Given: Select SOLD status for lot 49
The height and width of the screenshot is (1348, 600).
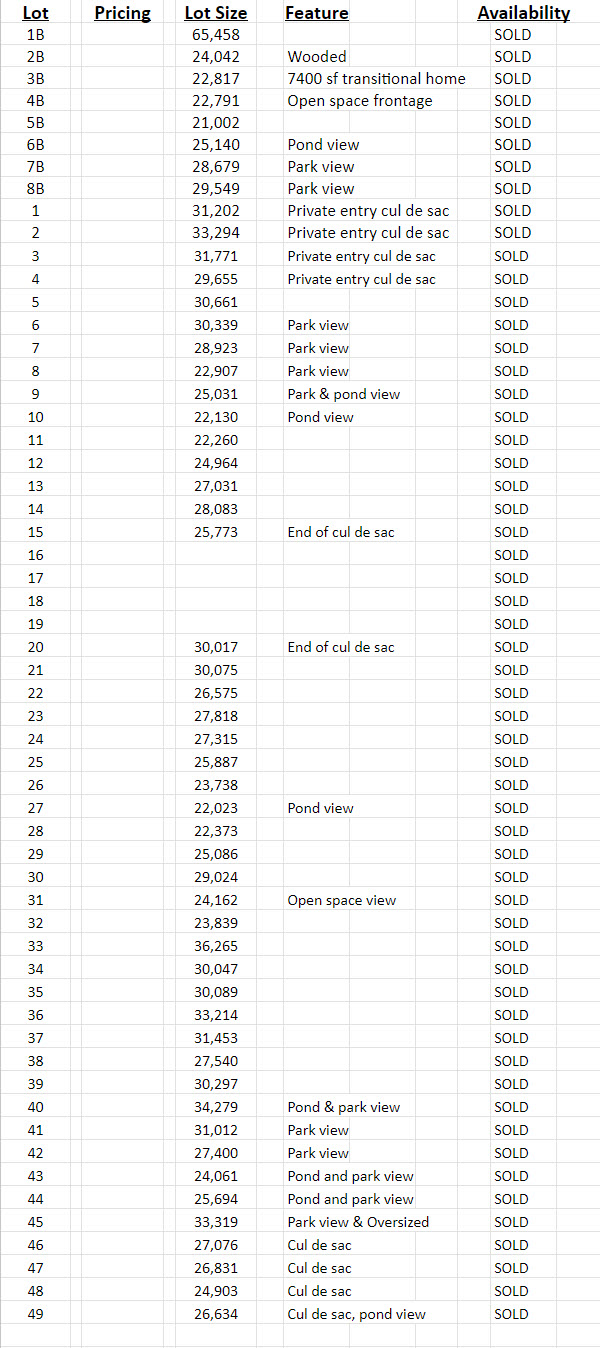Looking at the screenshot, I should (x=511, y=1314).
